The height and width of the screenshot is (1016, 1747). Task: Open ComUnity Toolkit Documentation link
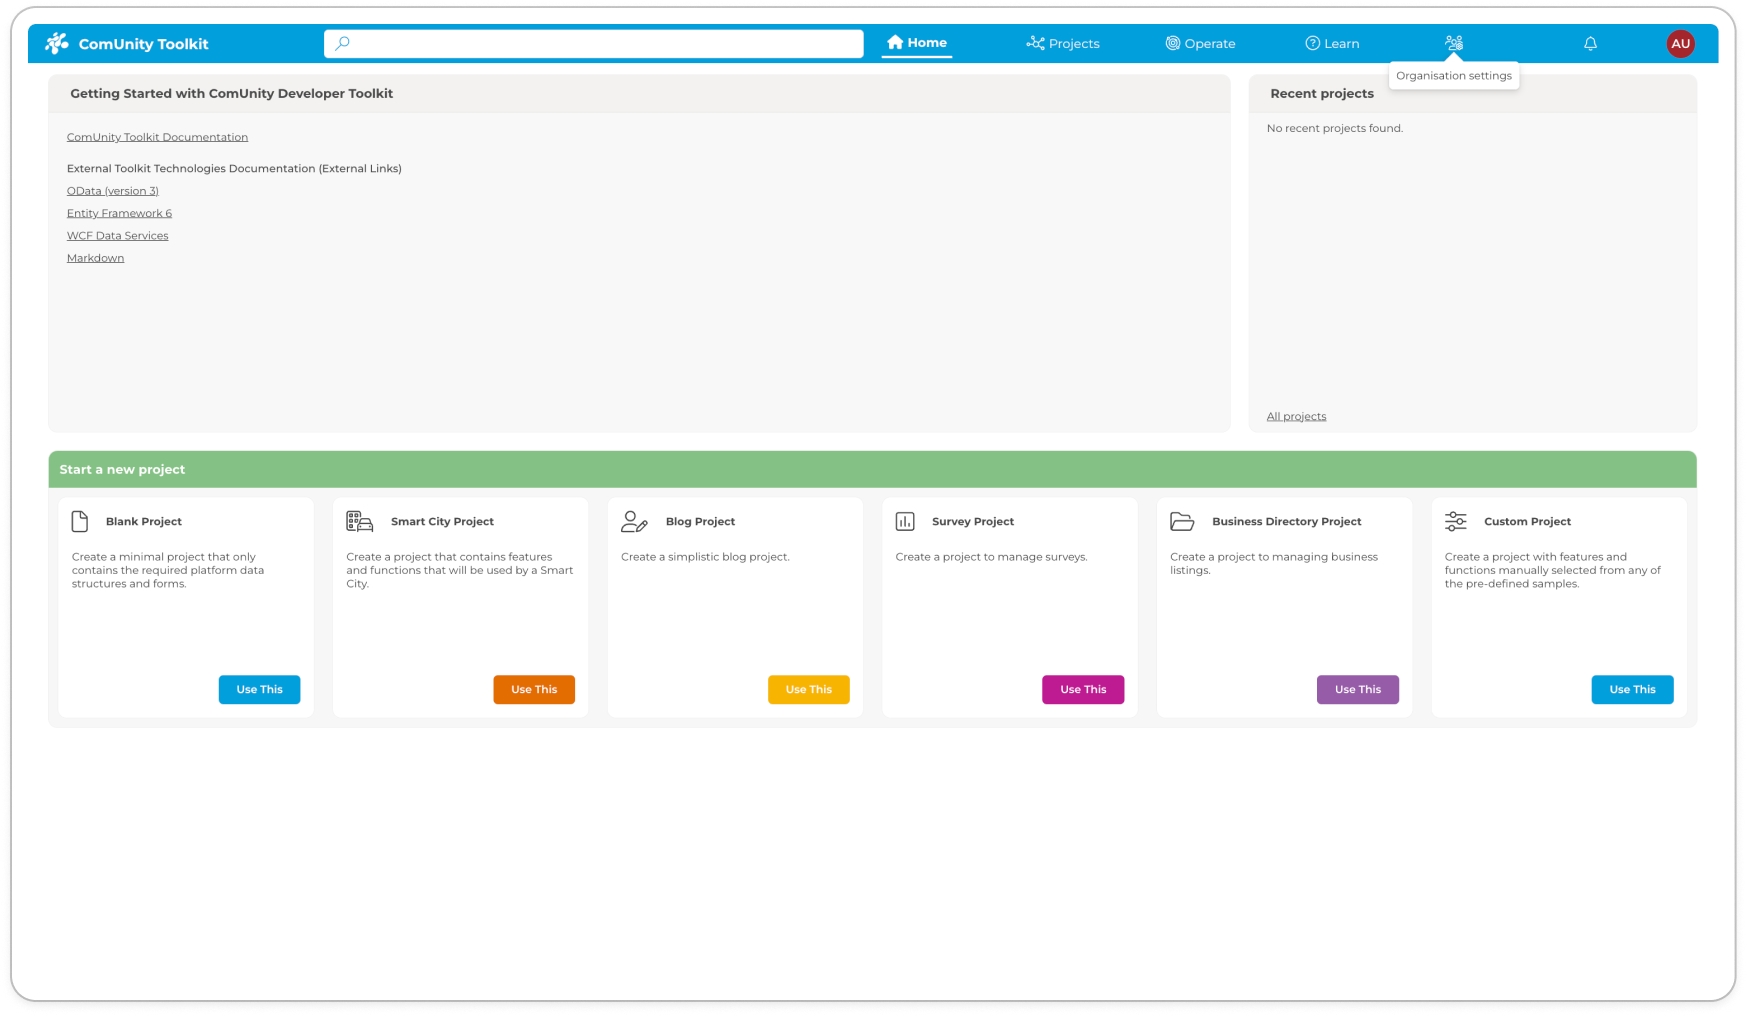[x=157, y=137]
